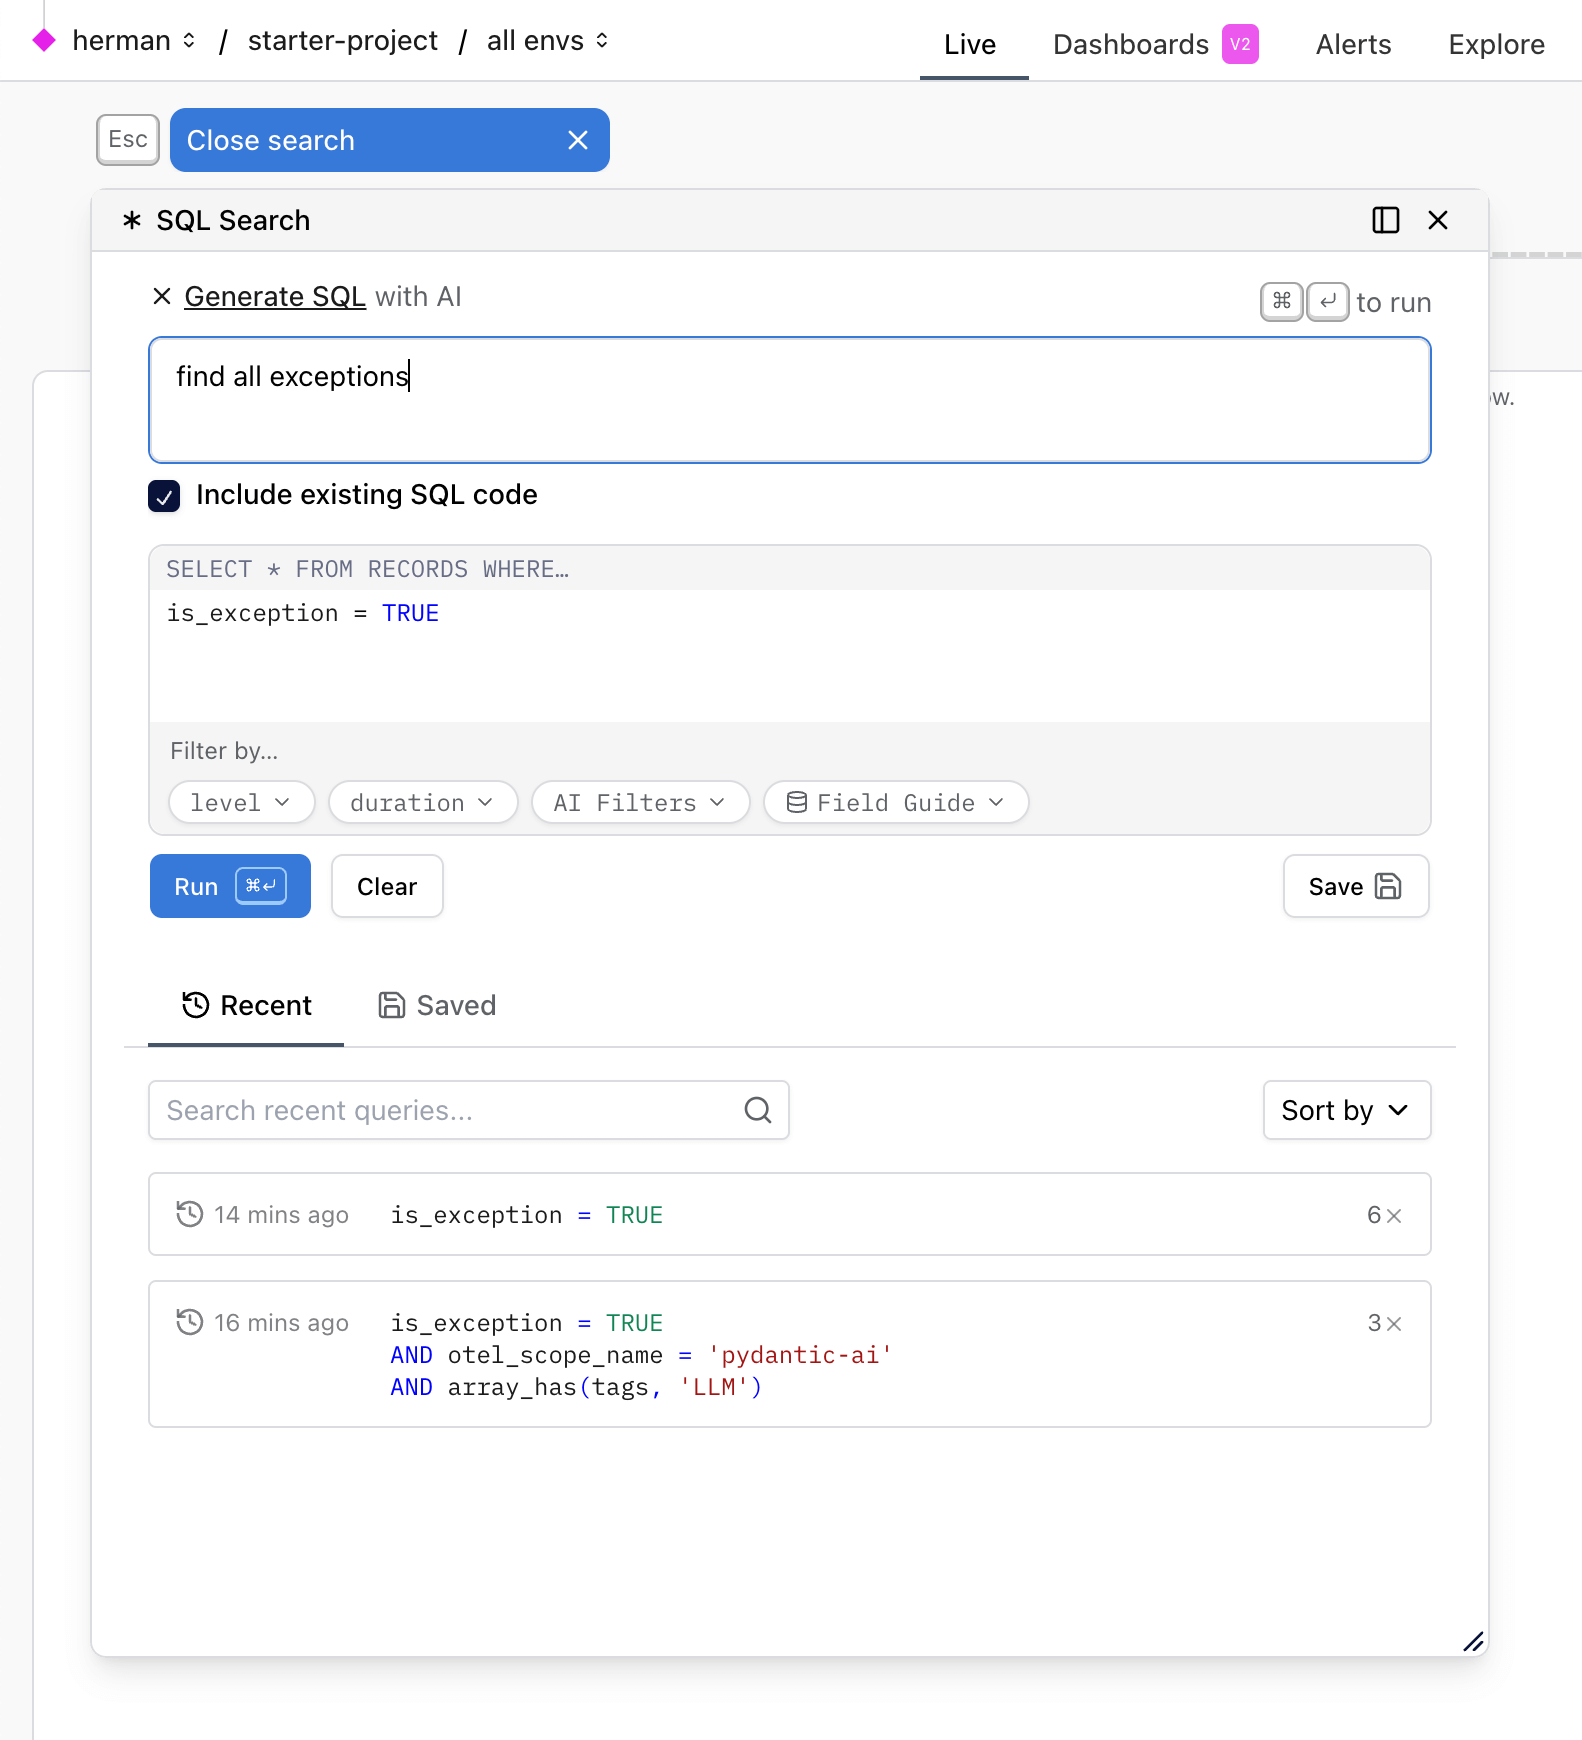Open the Field Guide dropdown

click(x=895, y=803)
